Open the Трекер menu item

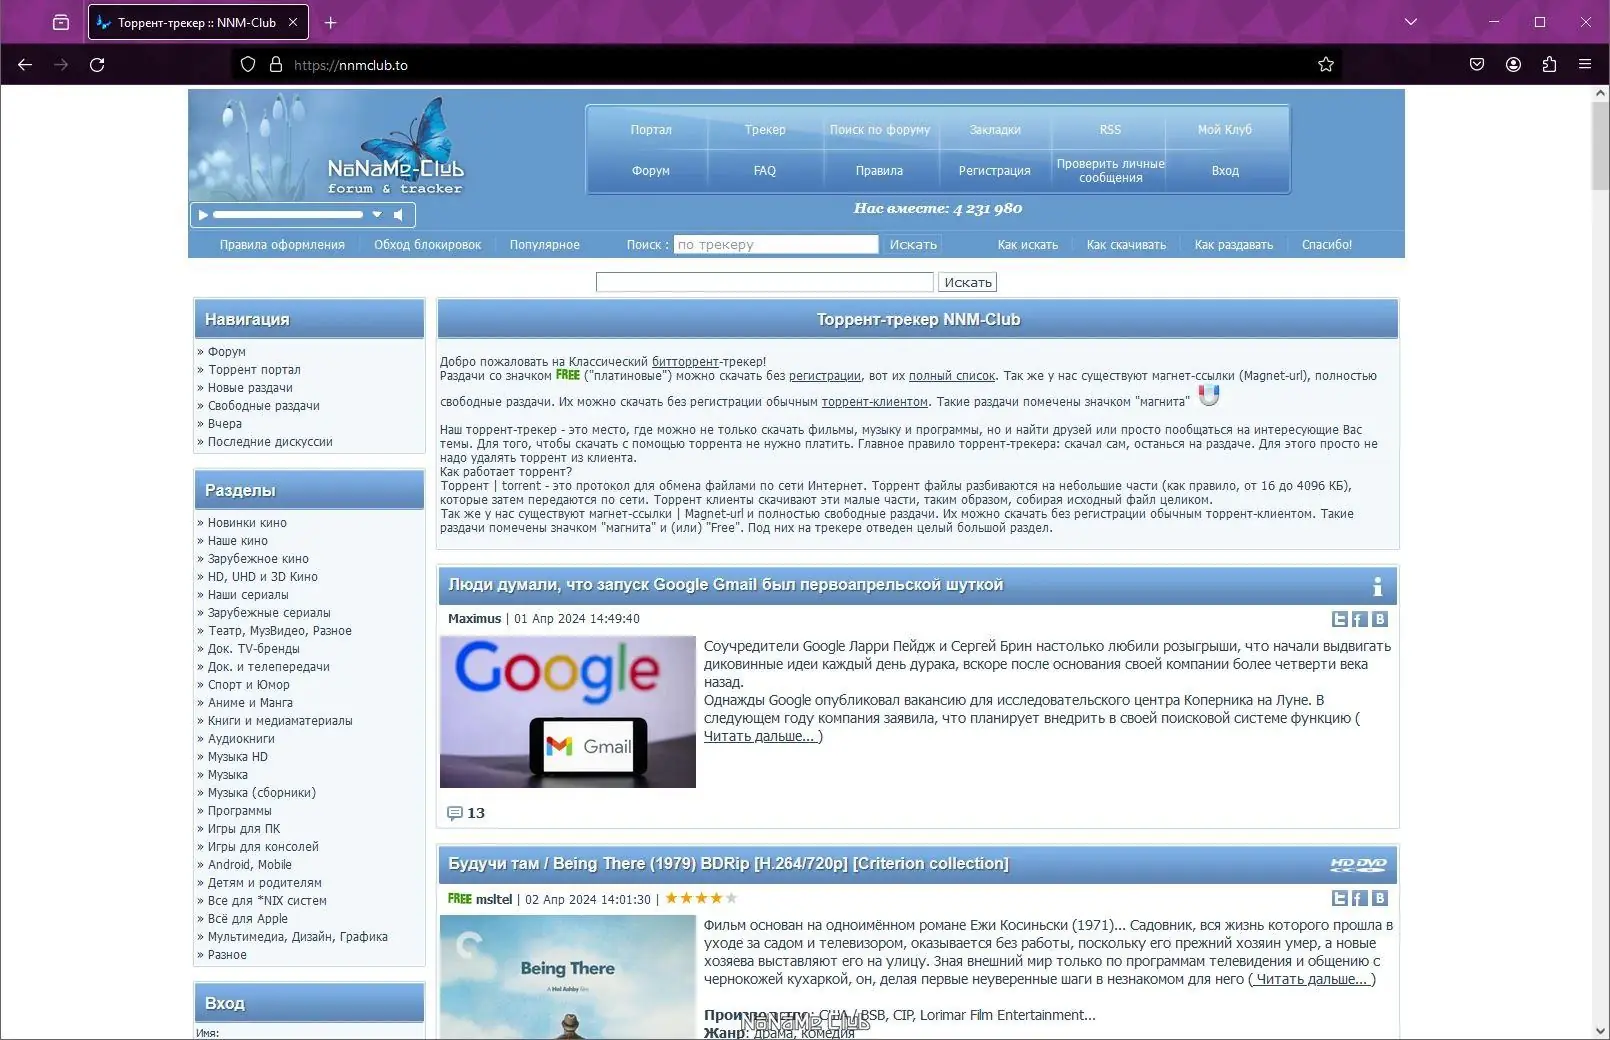pyautogui.click(x=765, y=130)
